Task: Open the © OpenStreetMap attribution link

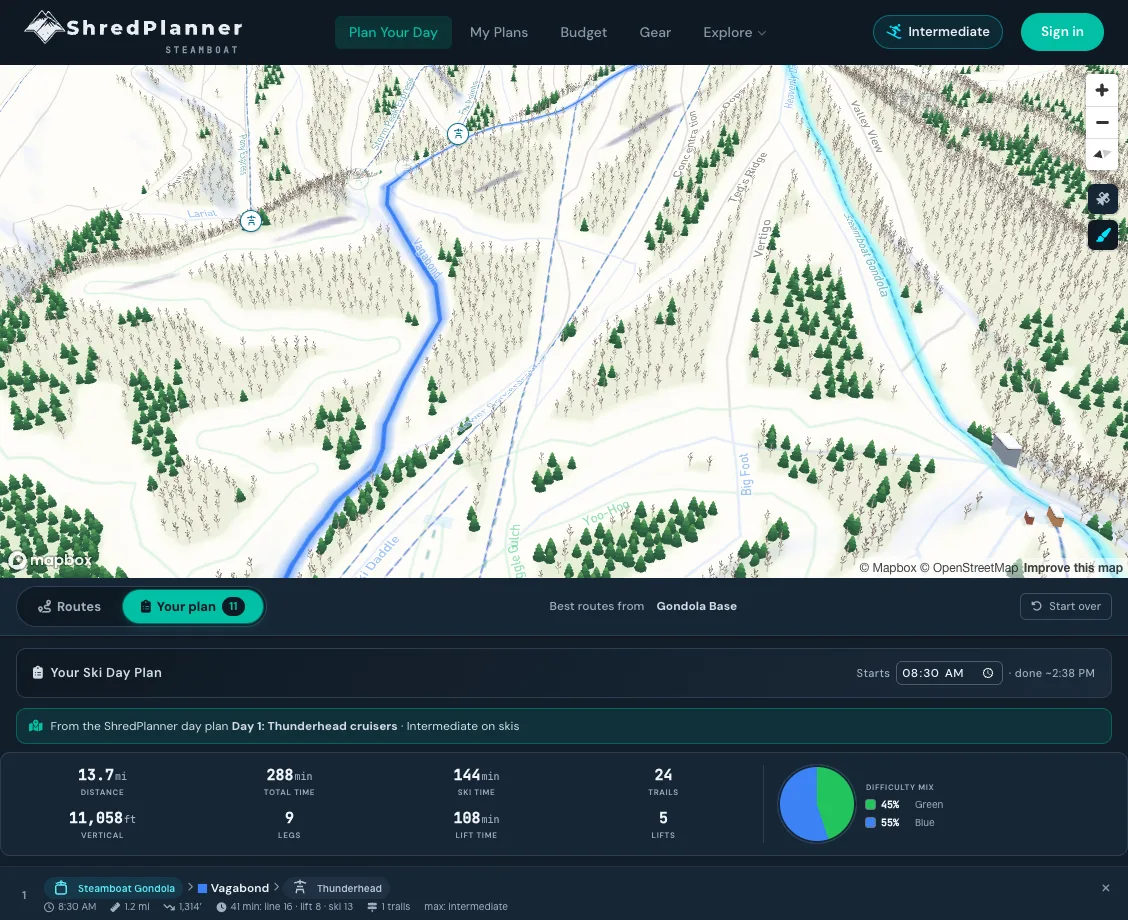Action: (969, 568)
